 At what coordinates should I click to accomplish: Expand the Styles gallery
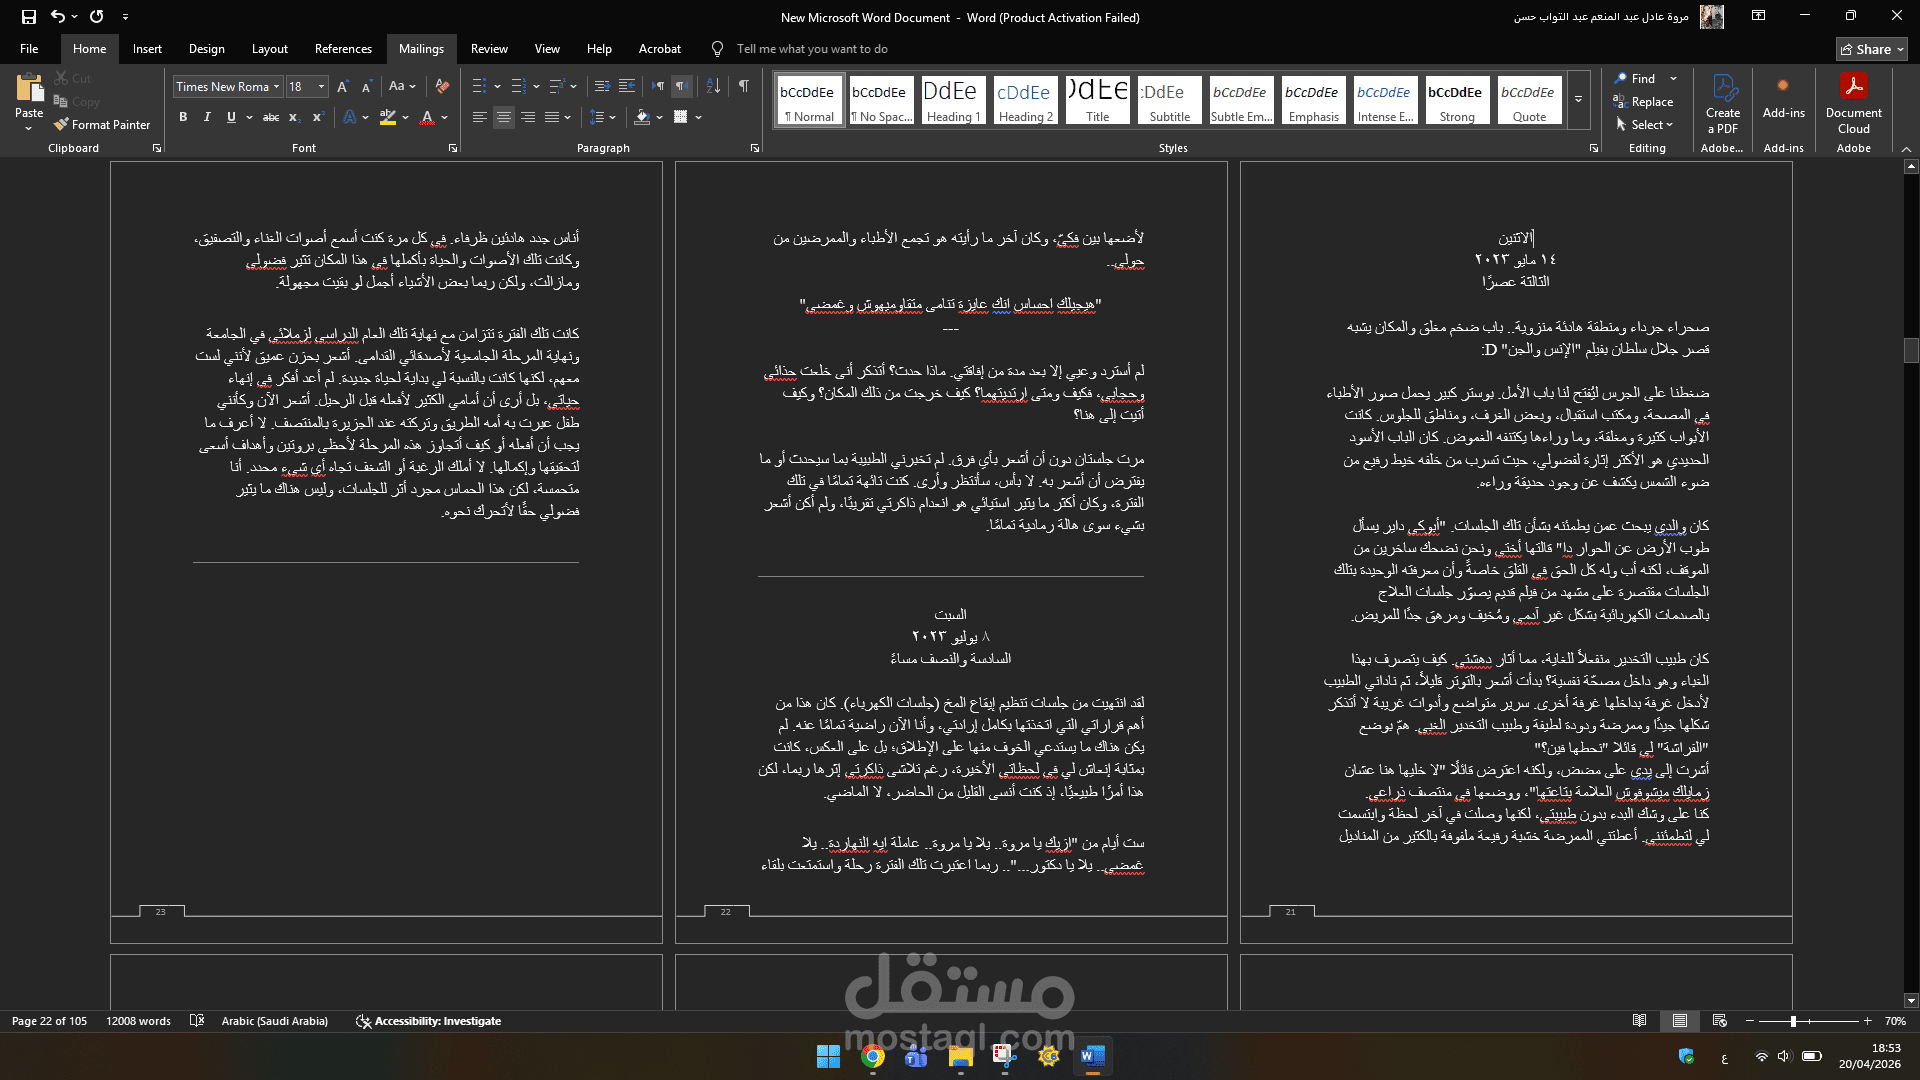tap(1578, 100)
